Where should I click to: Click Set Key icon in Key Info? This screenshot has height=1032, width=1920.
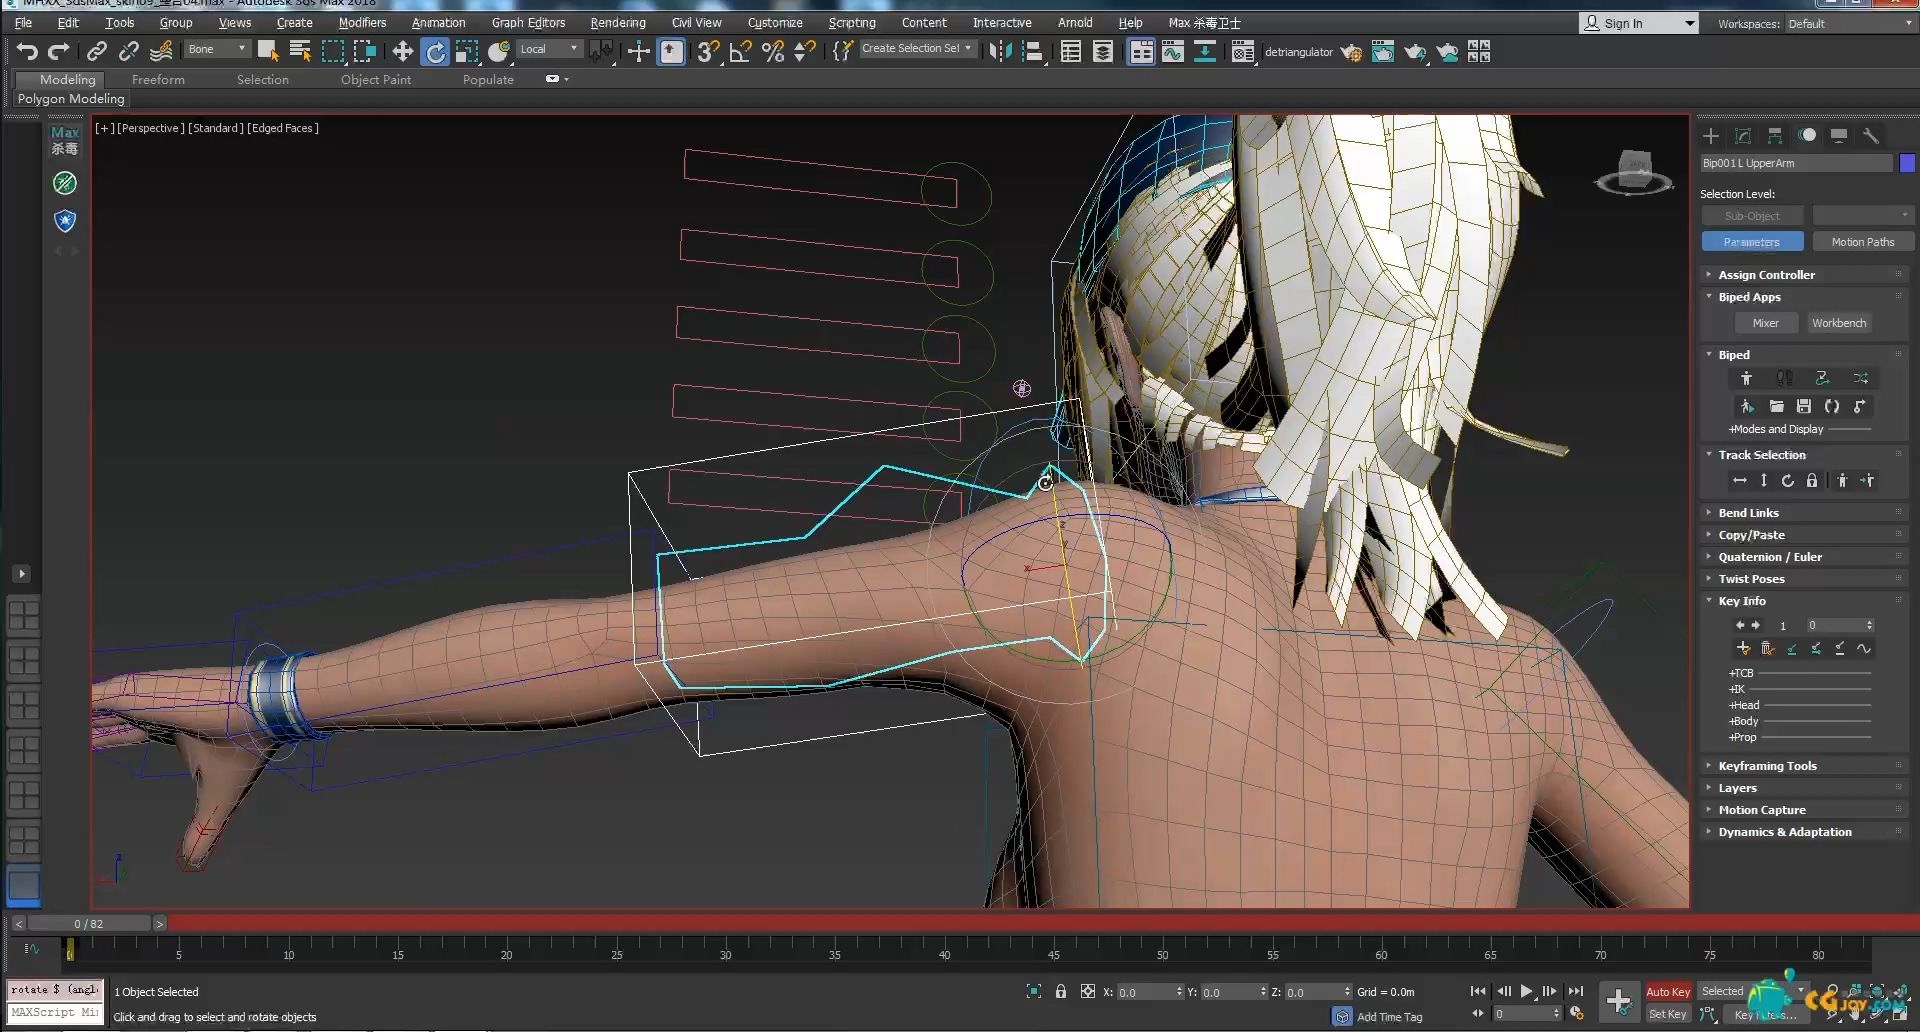(x=1744, y=648)
